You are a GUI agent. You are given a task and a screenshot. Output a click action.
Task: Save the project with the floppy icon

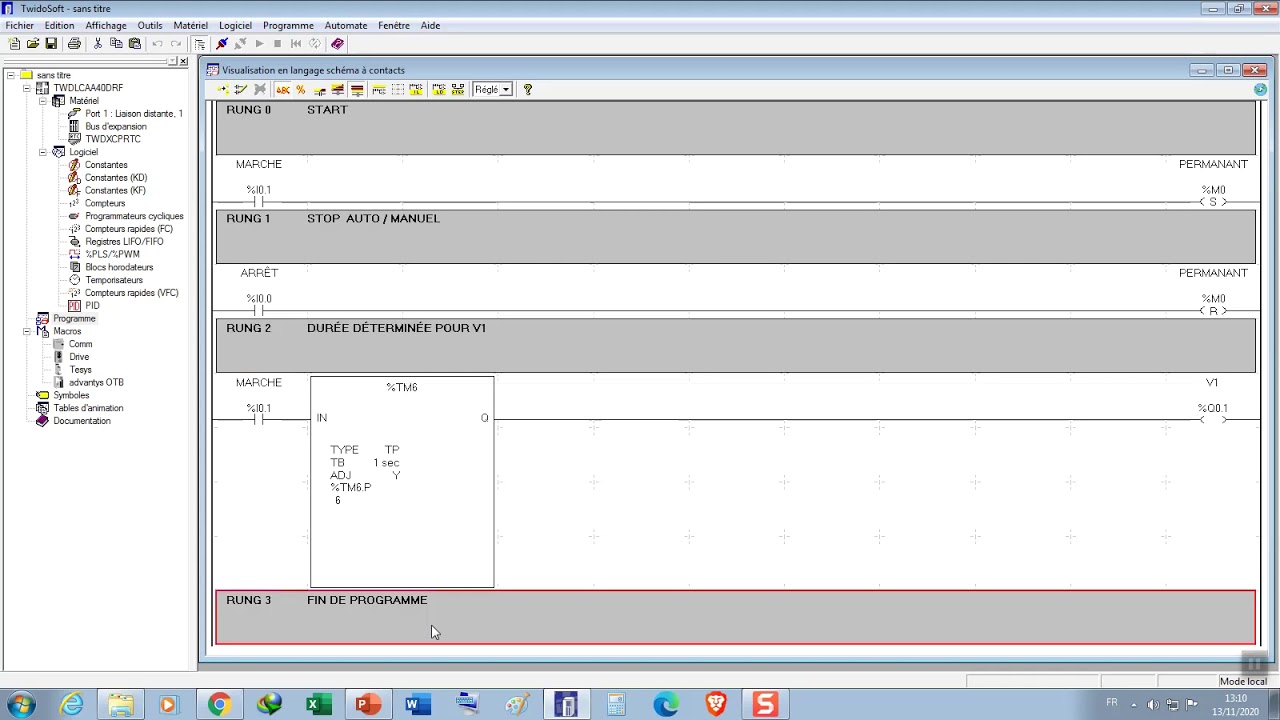coord(50,44)
